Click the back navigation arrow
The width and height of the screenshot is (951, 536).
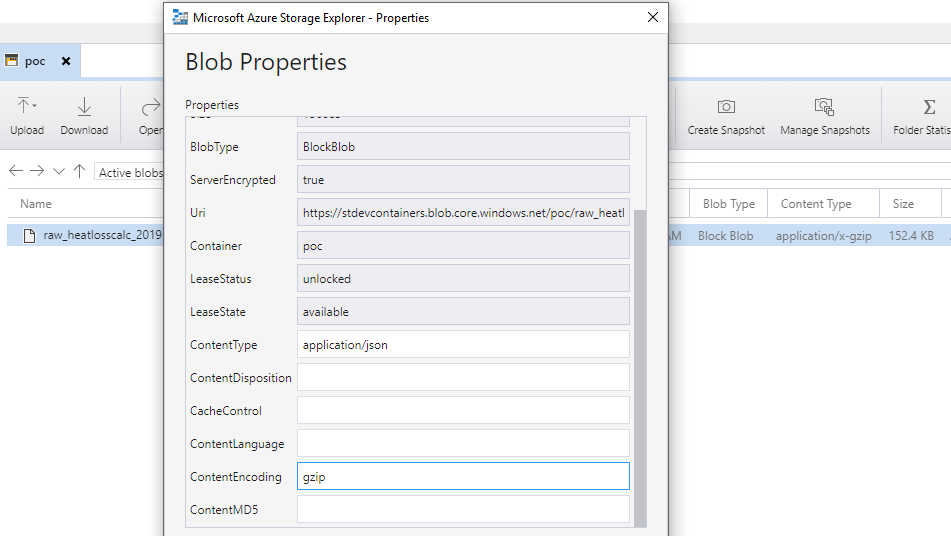point(16,171)
